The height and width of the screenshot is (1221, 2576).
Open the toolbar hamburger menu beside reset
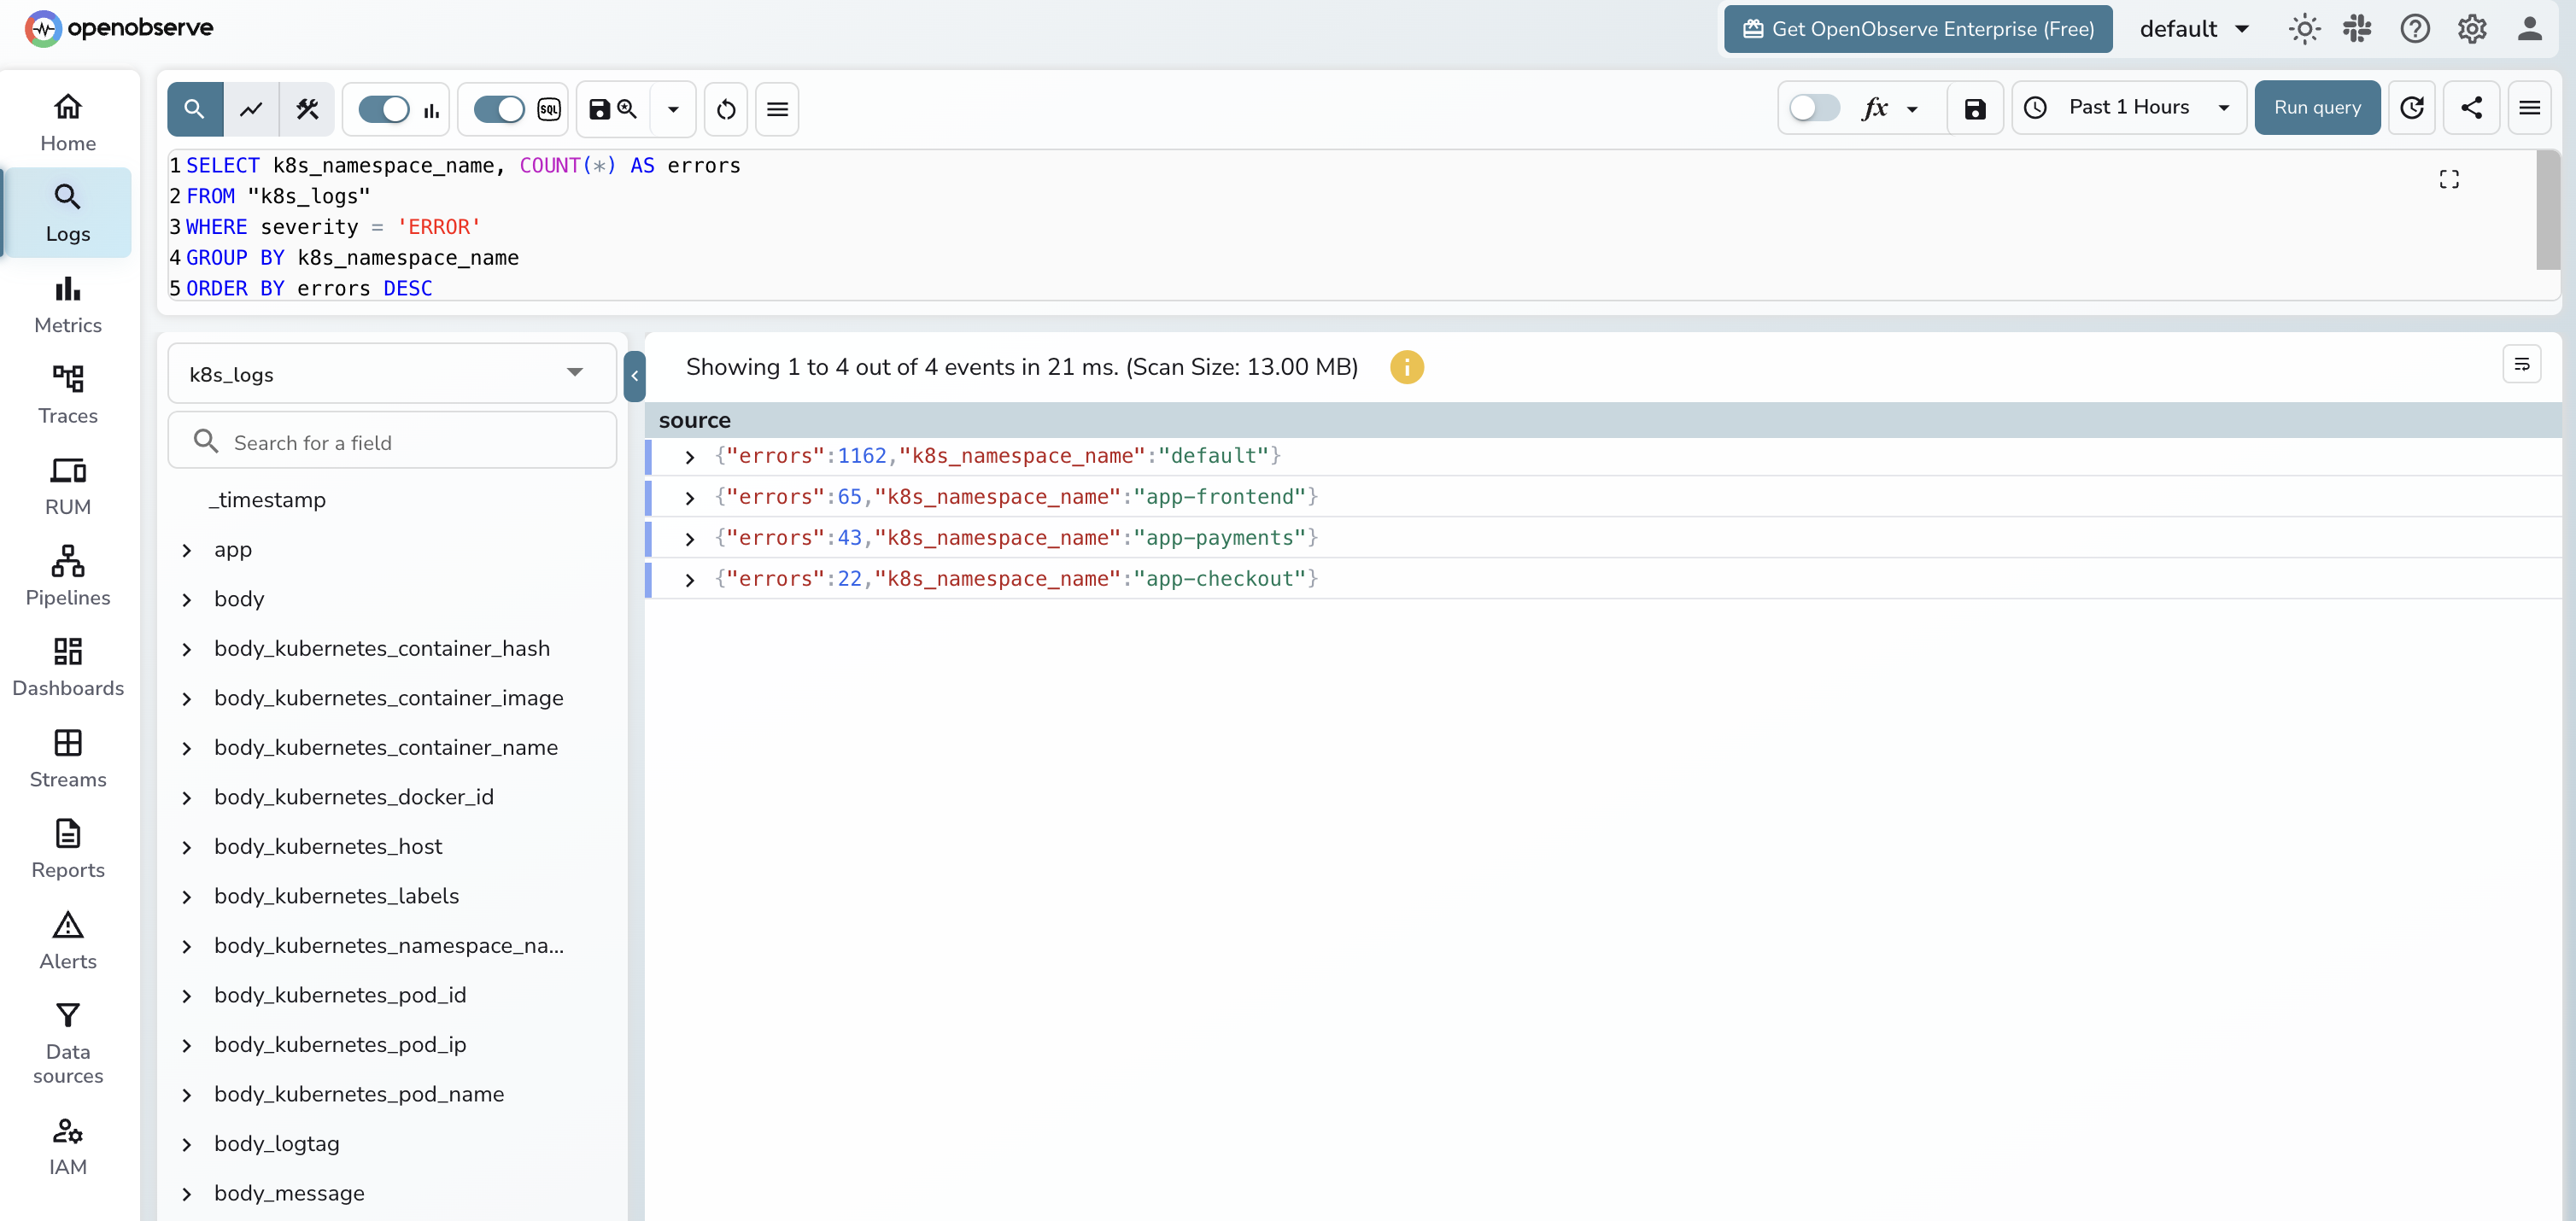(x=777, y=109)
